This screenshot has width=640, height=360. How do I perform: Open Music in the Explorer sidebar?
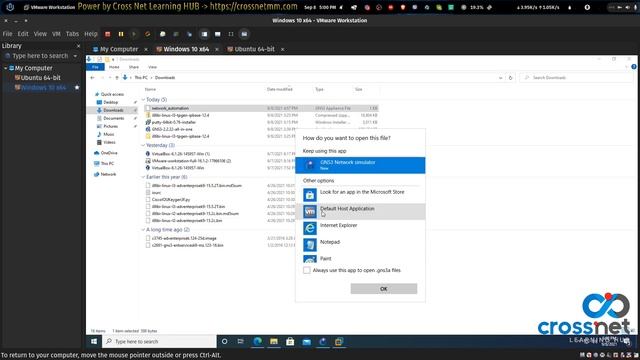[109, 134]
